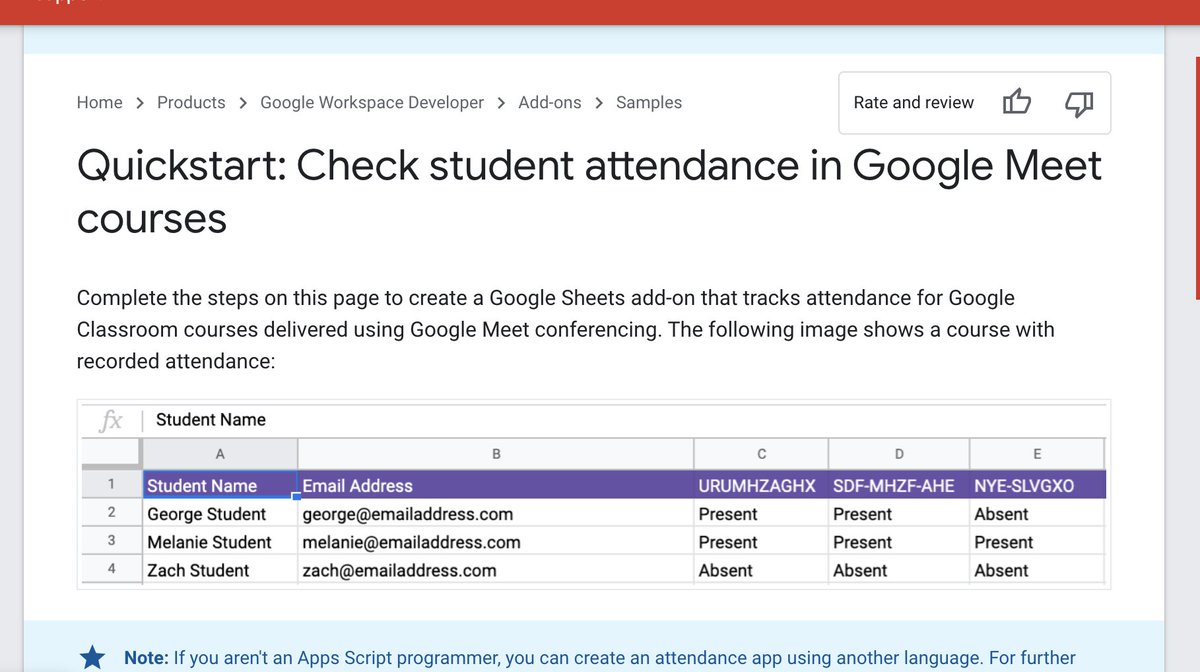Click the fx formula icon in image
The height and width of the screenshot is (672, 1200).
tap(111, 421)
